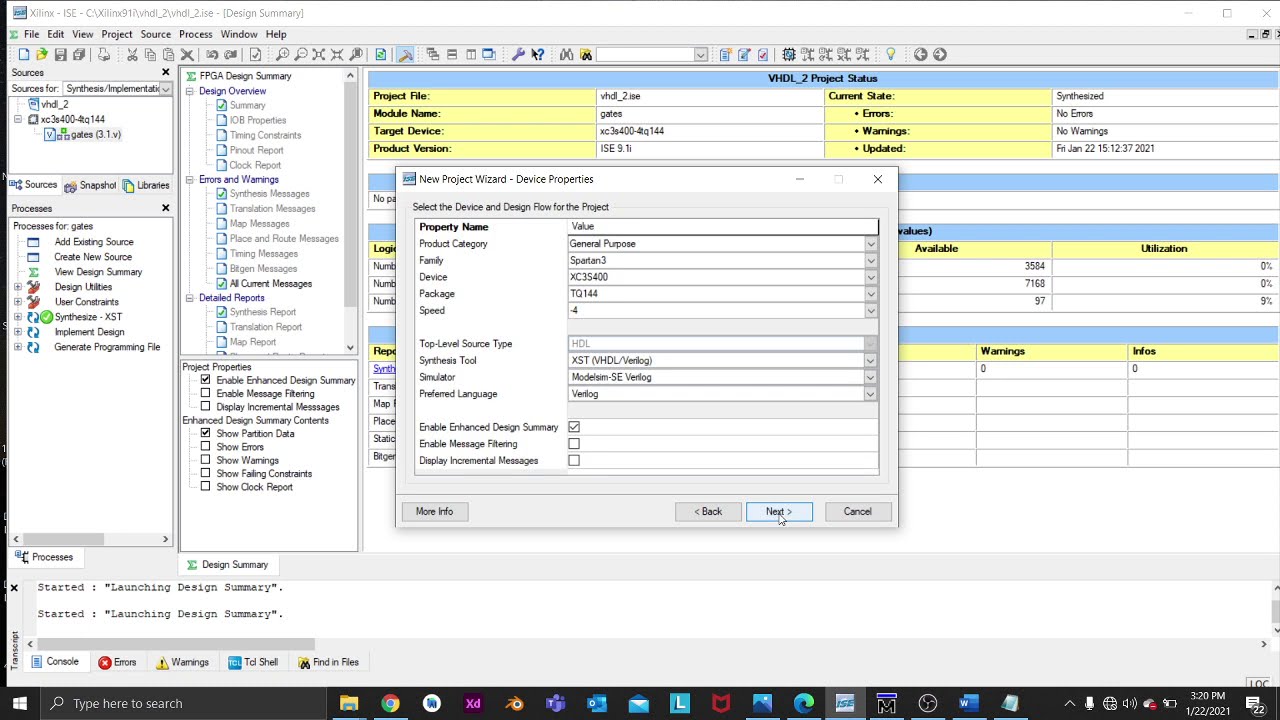Screen dimensions: 1280x720
Task: Open the ISE app on Windows taskbar
Action: [x=845, y=703]
